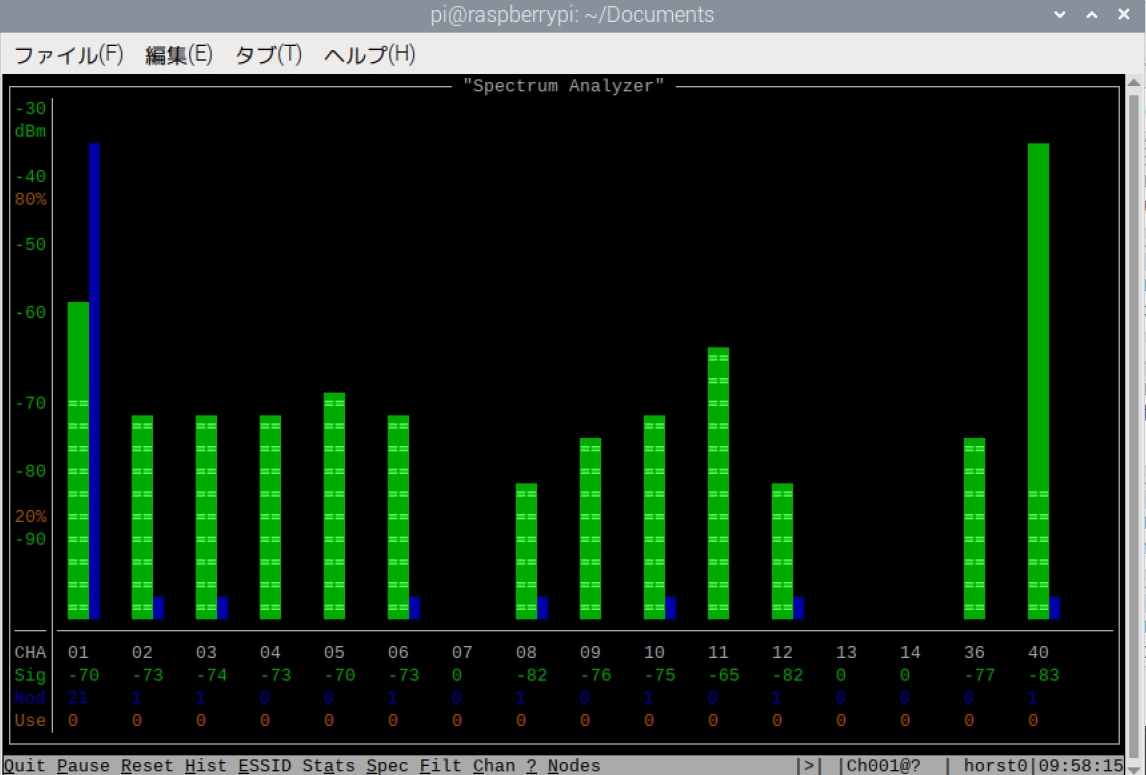Open the Stats view
Screen dimensions: 1146x775
pos(328,766)
